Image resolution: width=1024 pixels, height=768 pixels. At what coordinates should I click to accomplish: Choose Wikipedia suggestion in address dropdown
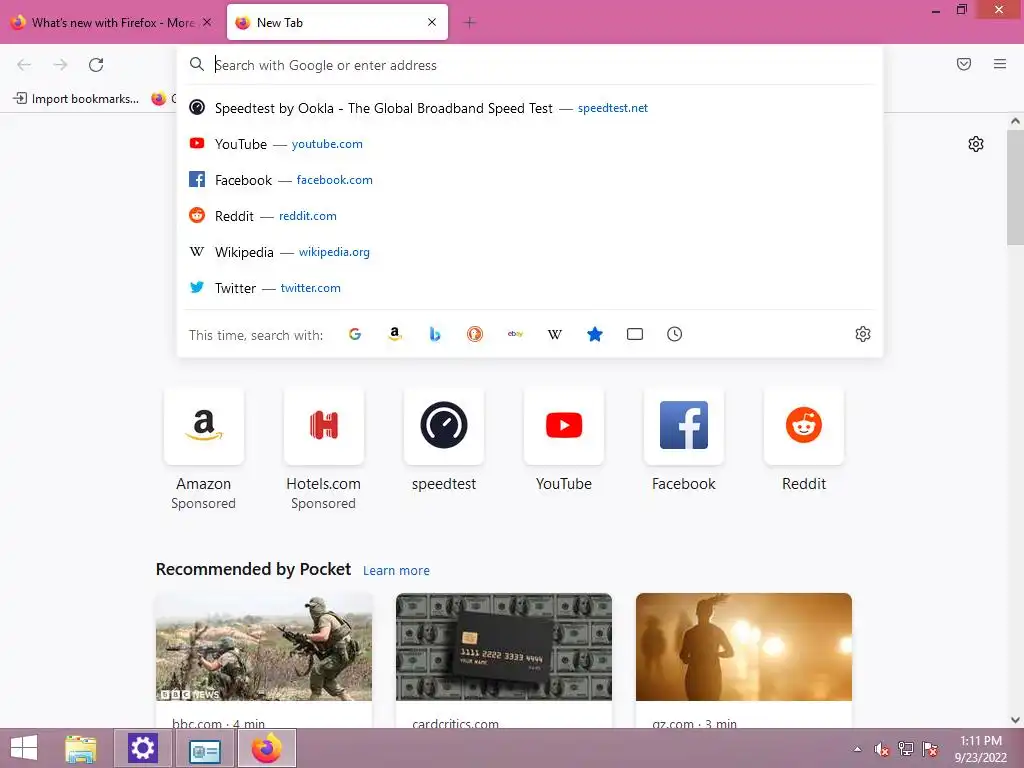pos(530,251)
